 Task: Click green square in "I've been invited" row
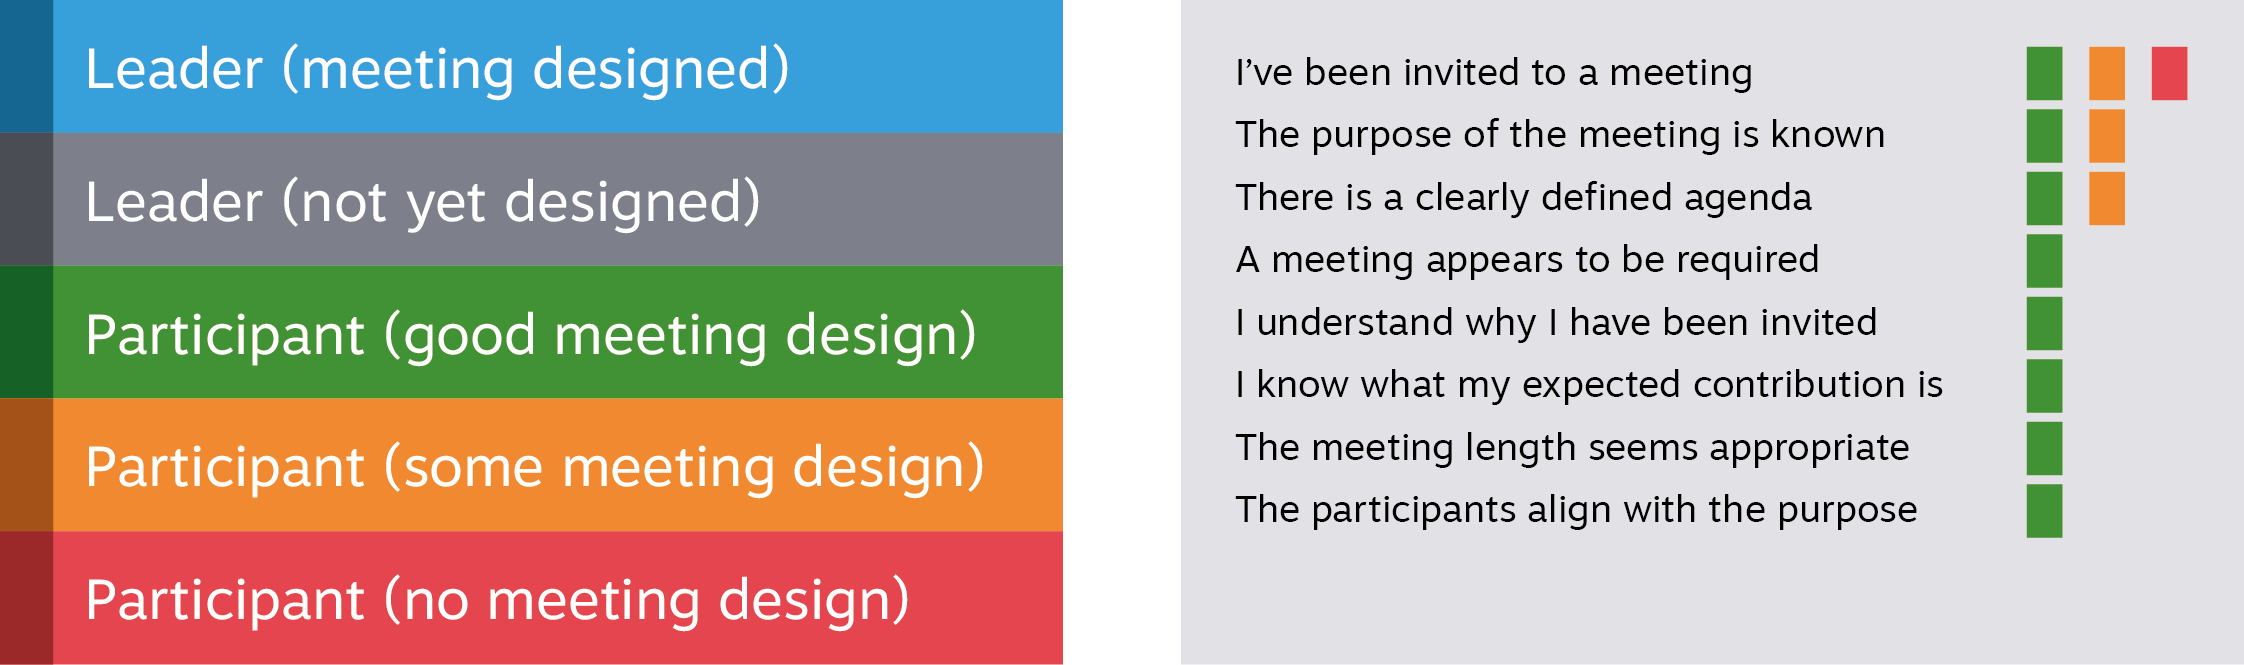click(2044, 73)
